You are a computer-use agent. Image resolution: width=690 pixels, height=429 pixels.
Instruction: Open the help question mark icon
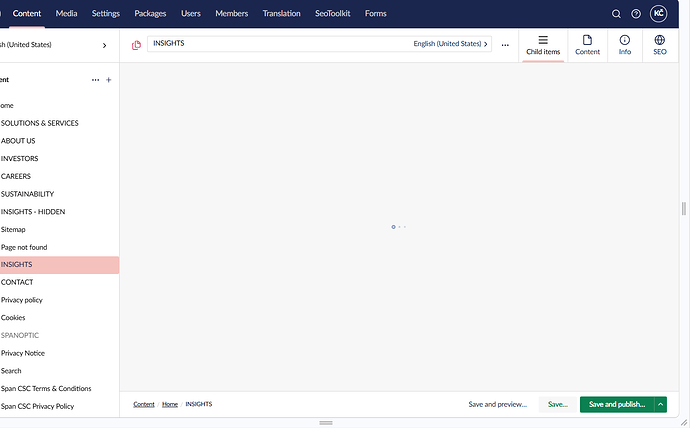(636, 14)
